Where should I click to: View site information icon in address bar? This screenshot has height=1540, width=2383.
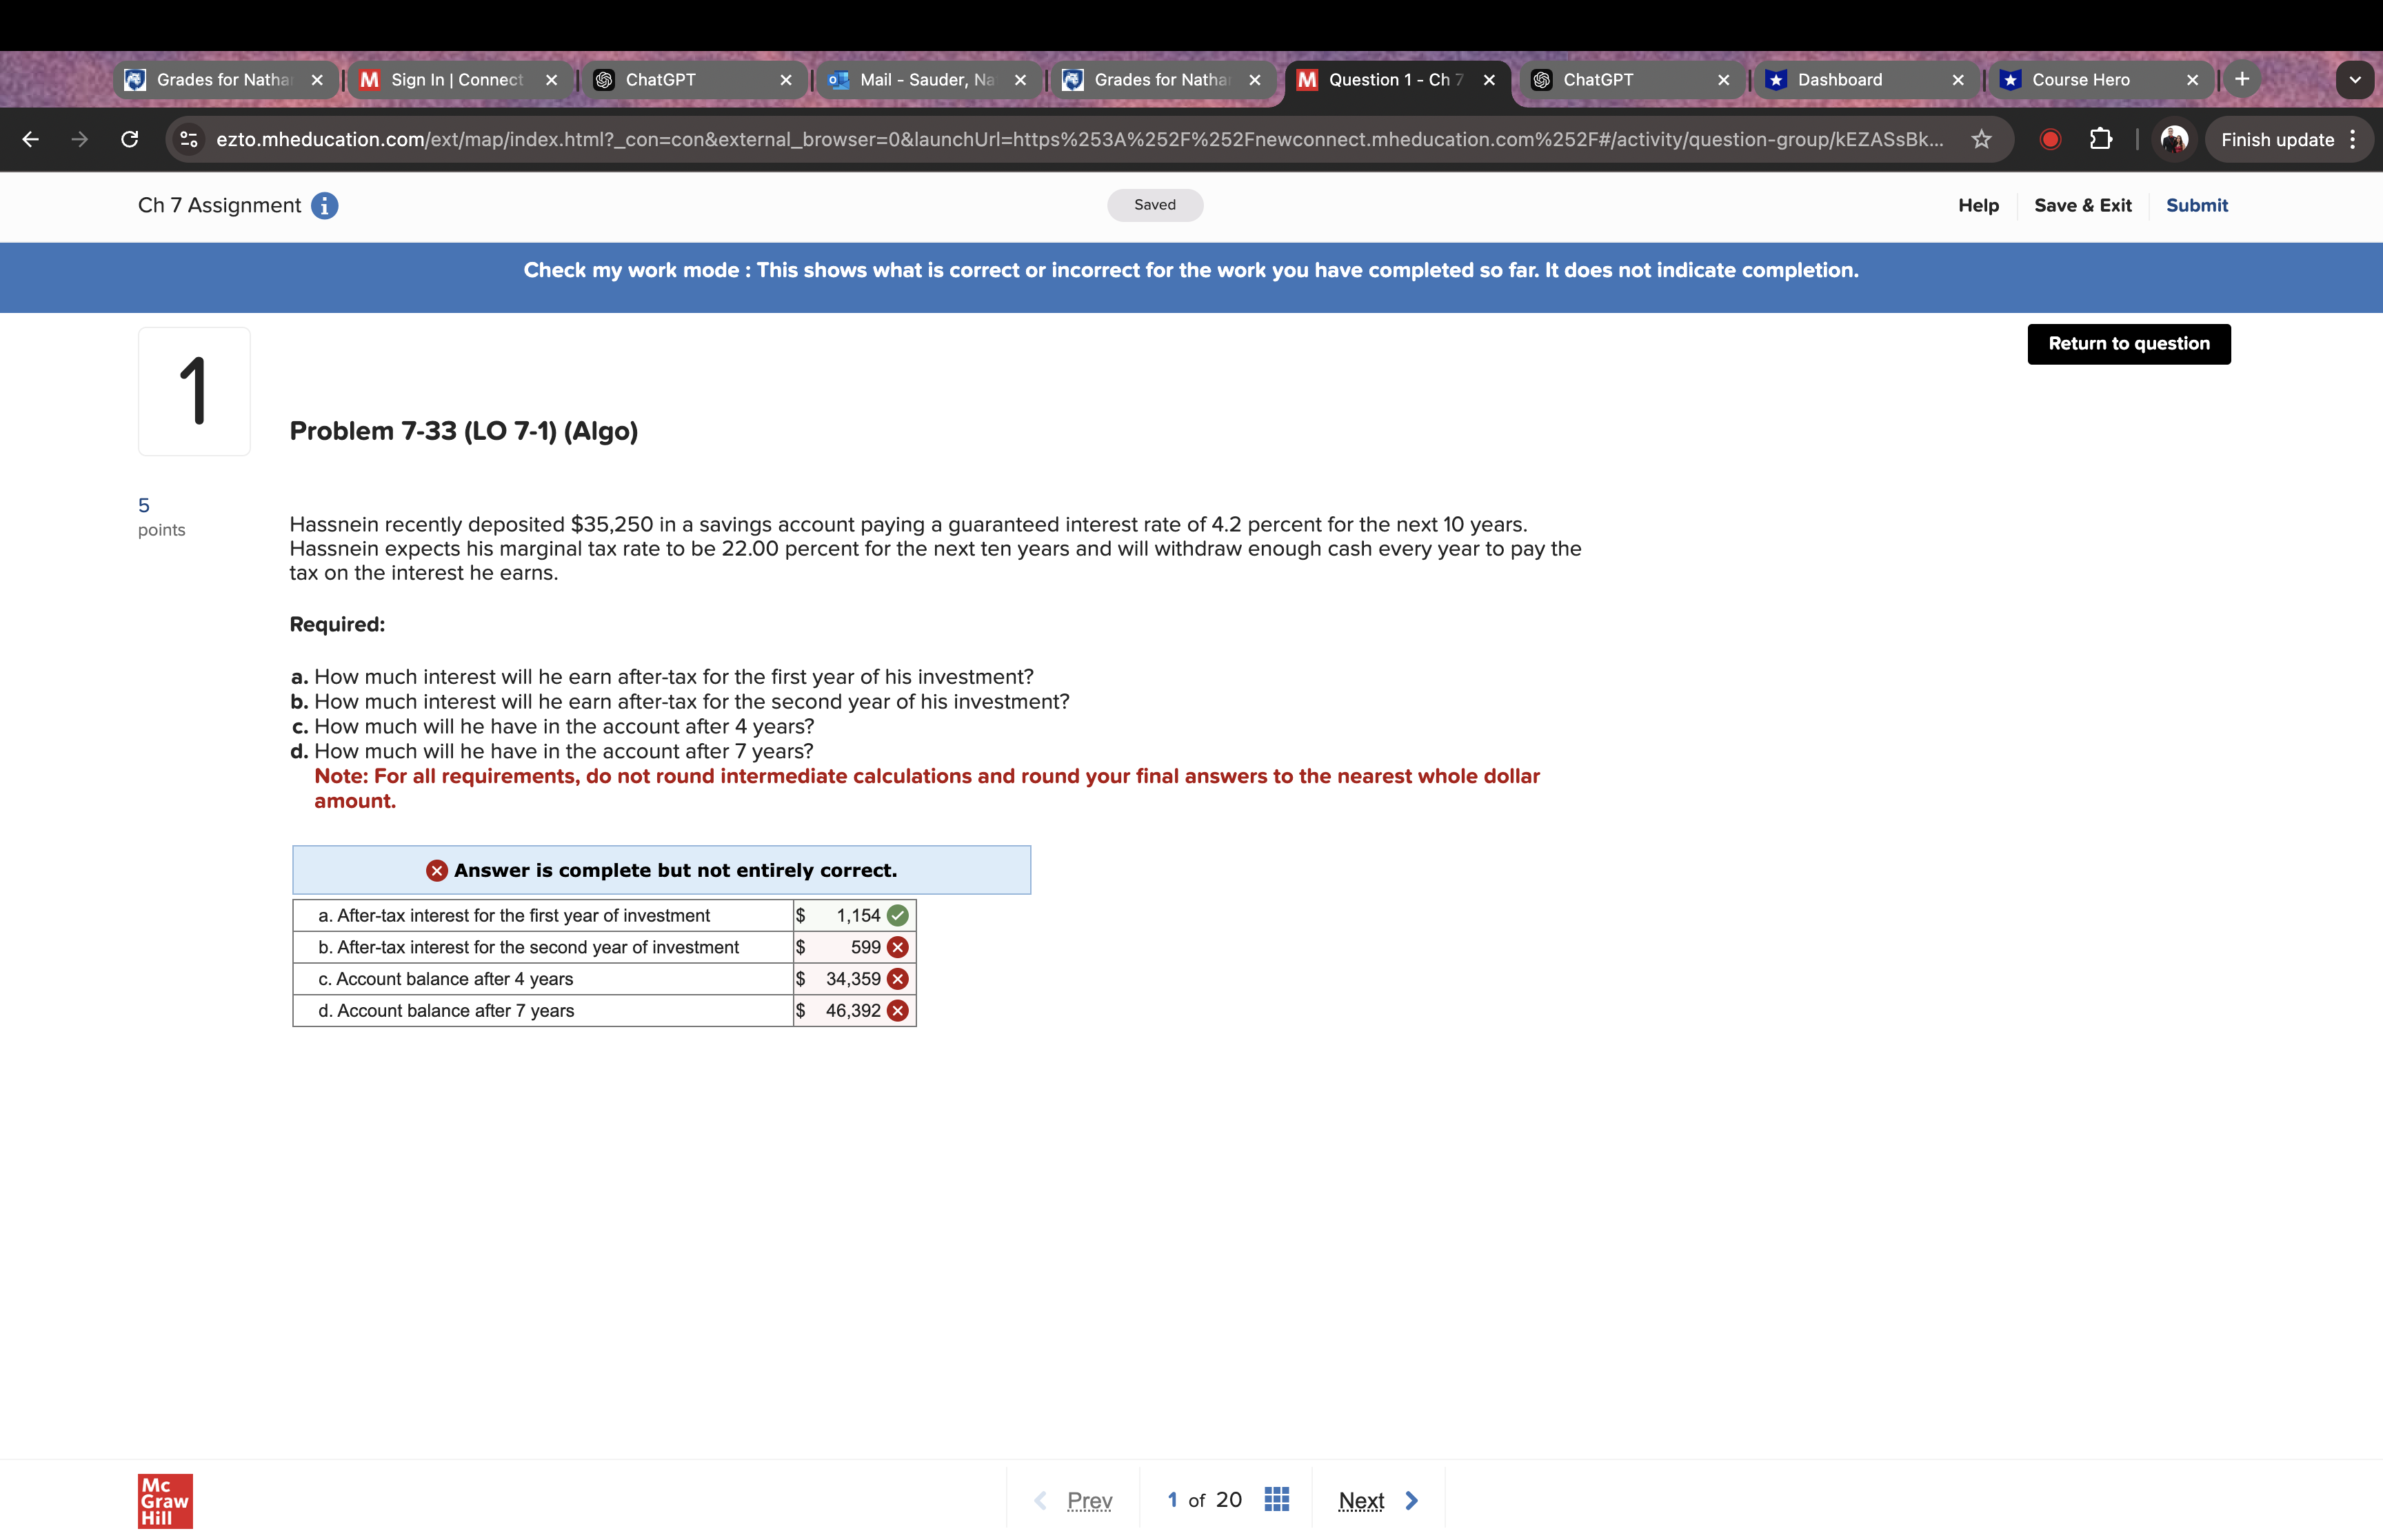(x=189, y=140)
